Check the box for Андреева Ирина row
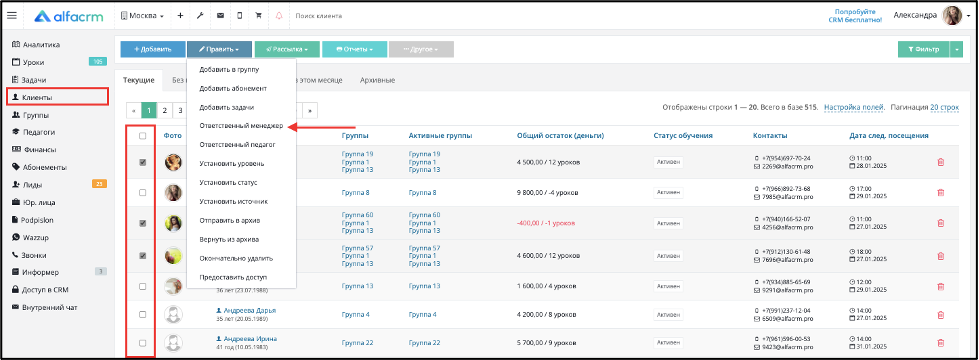The image size is (979, 360). 142,343
